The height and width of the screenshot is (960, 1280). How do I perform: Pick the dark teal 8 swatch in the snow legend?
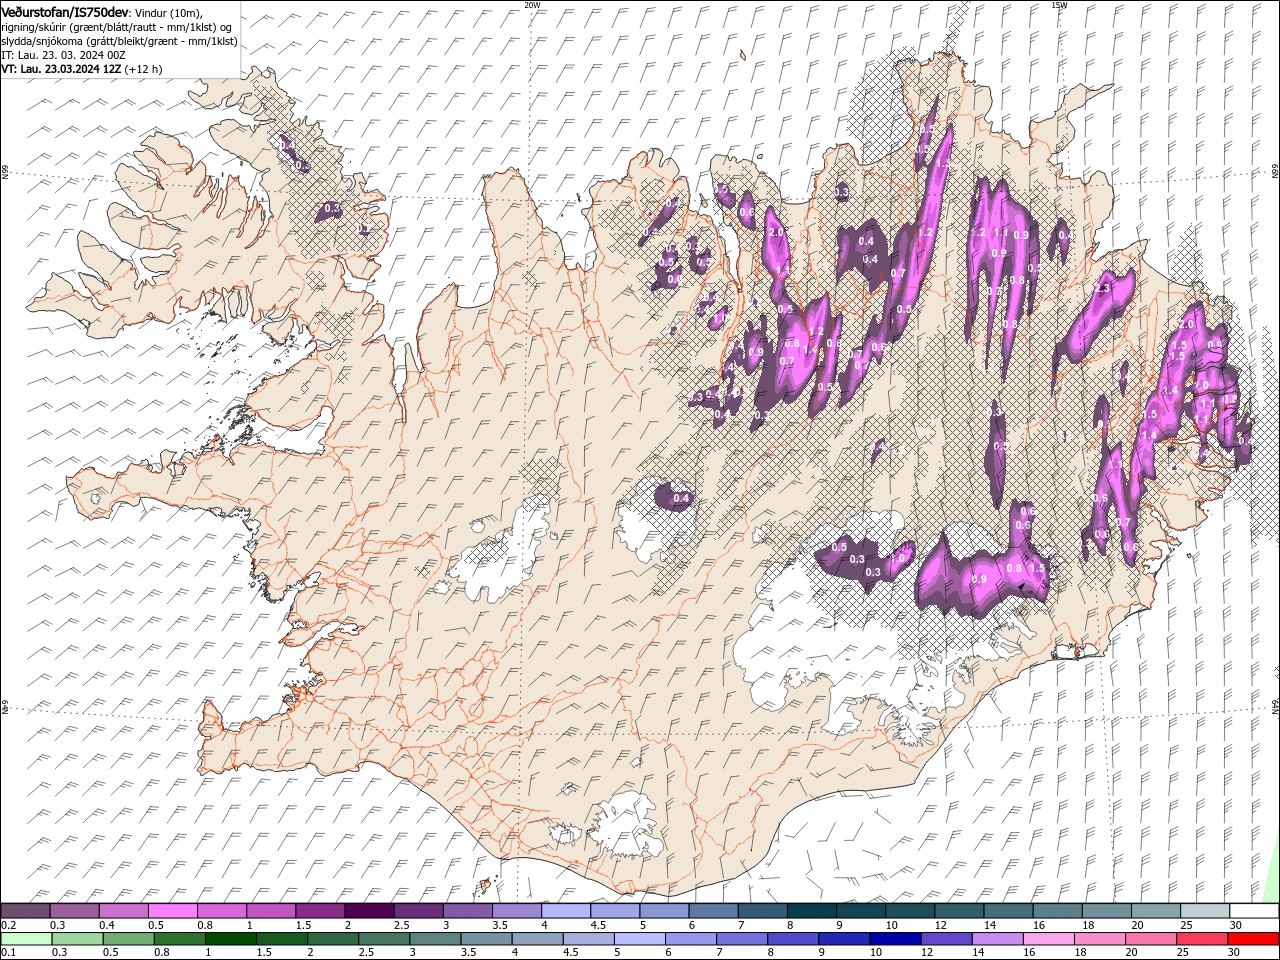pos(812,911)
